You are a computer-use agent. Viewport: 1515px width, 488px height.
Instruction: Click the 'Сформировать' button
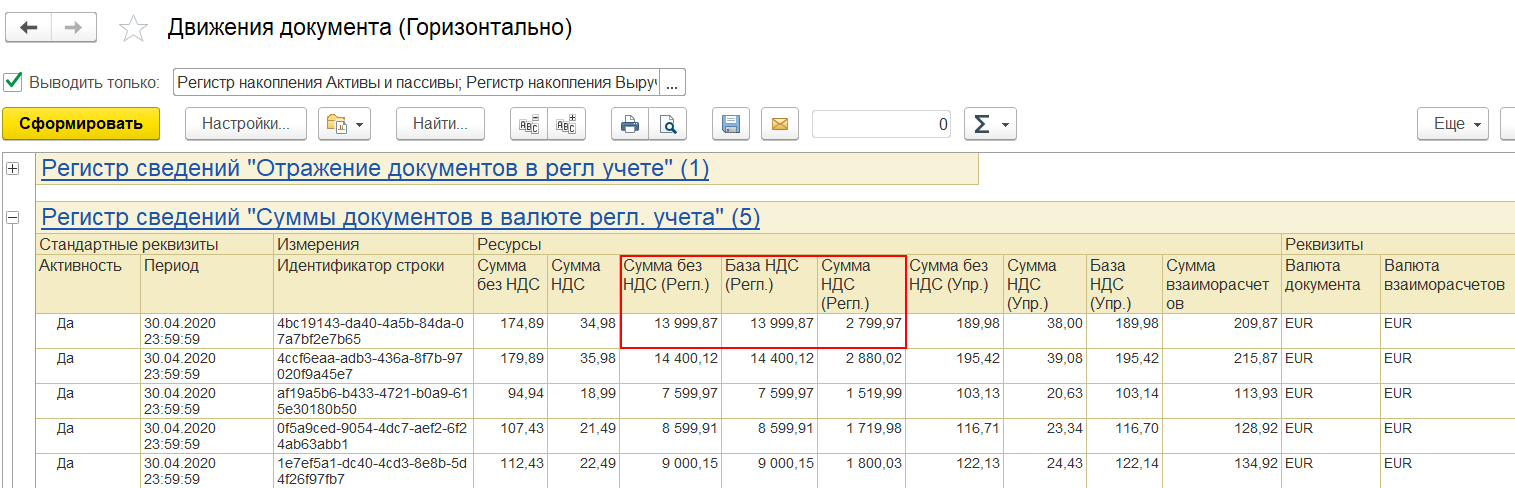coord(81,124)
